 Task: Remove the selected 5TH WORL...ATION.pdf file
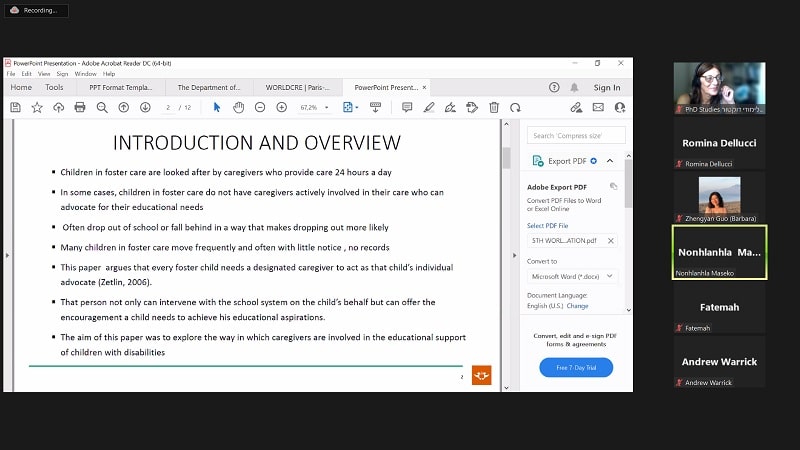click(610, 240)
